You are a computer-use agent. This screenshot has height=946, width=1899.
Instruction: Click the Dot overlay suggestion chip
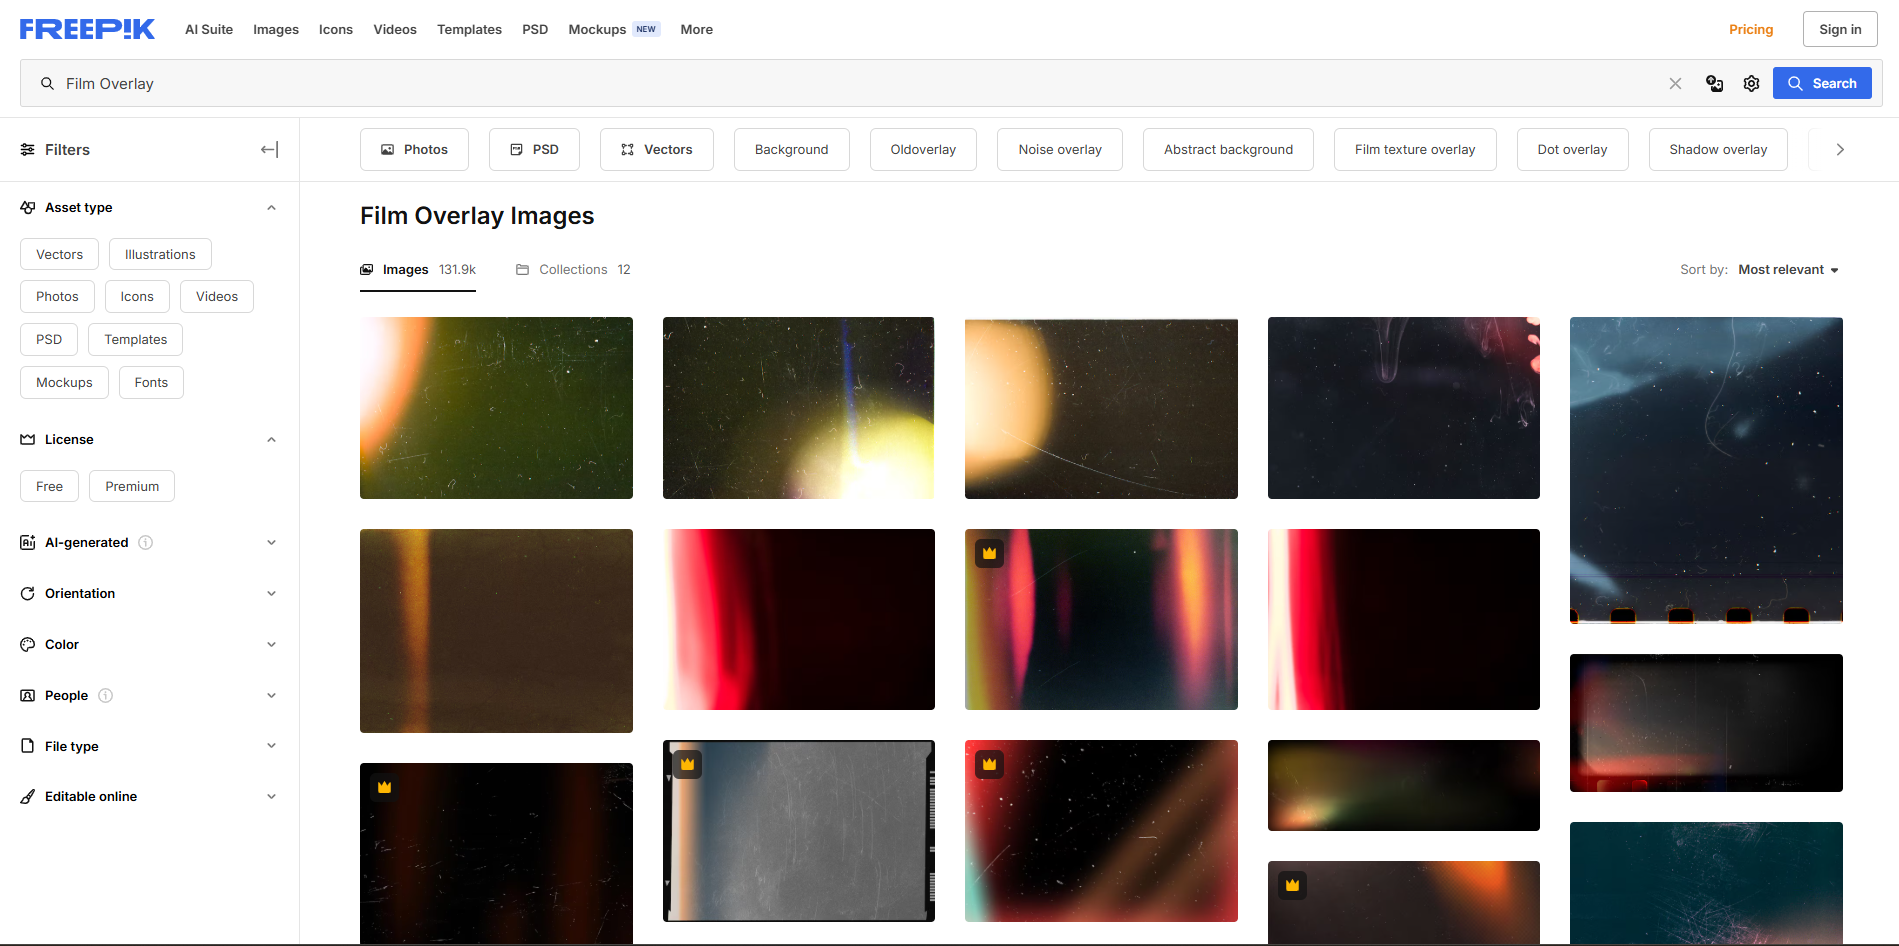pyautogui.click(x=1572, y=150)
